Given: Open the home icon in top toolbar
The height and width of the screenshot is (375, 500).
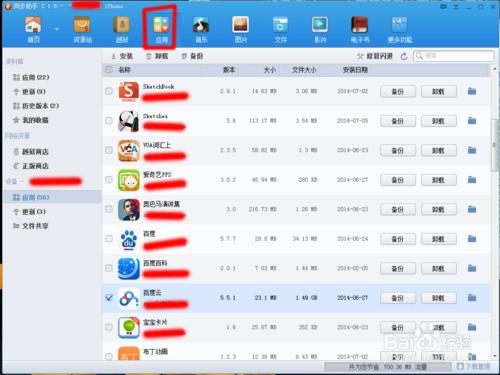Looking at the screenshot, I should [x=33, y=25].
